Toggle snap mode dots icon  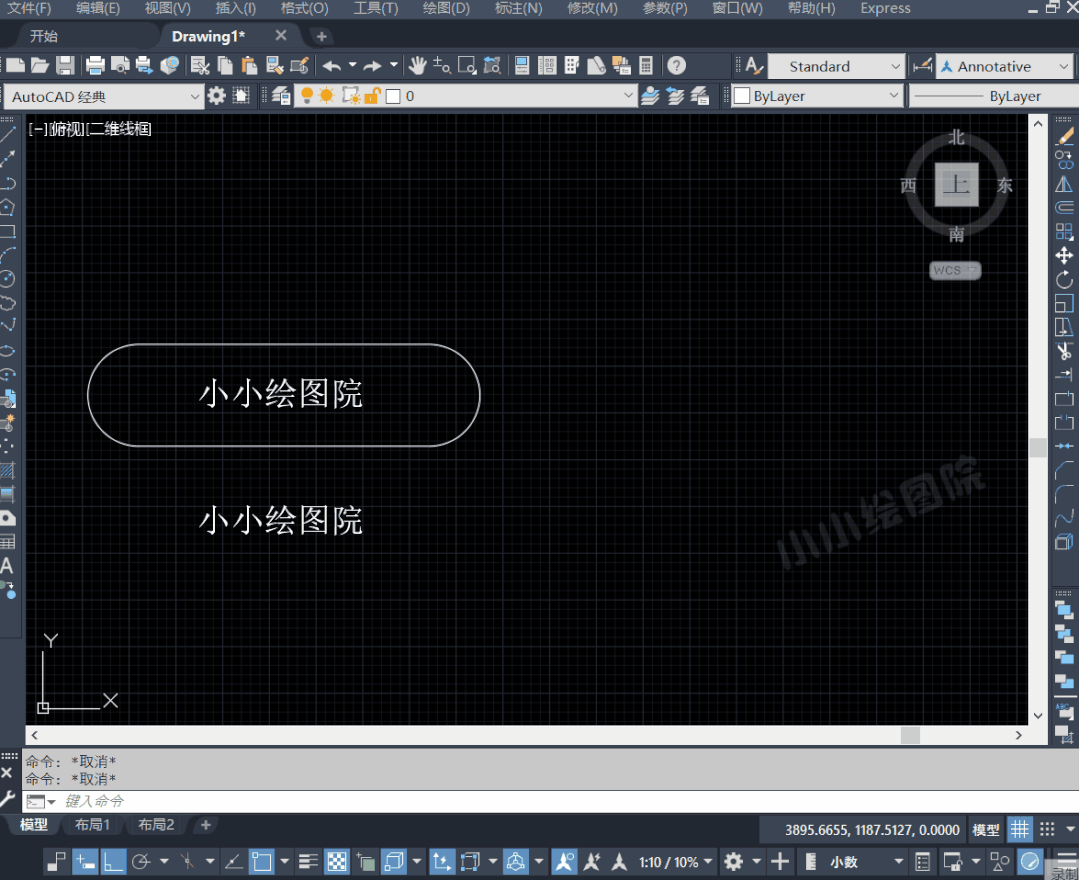(x=1047, y=830)
